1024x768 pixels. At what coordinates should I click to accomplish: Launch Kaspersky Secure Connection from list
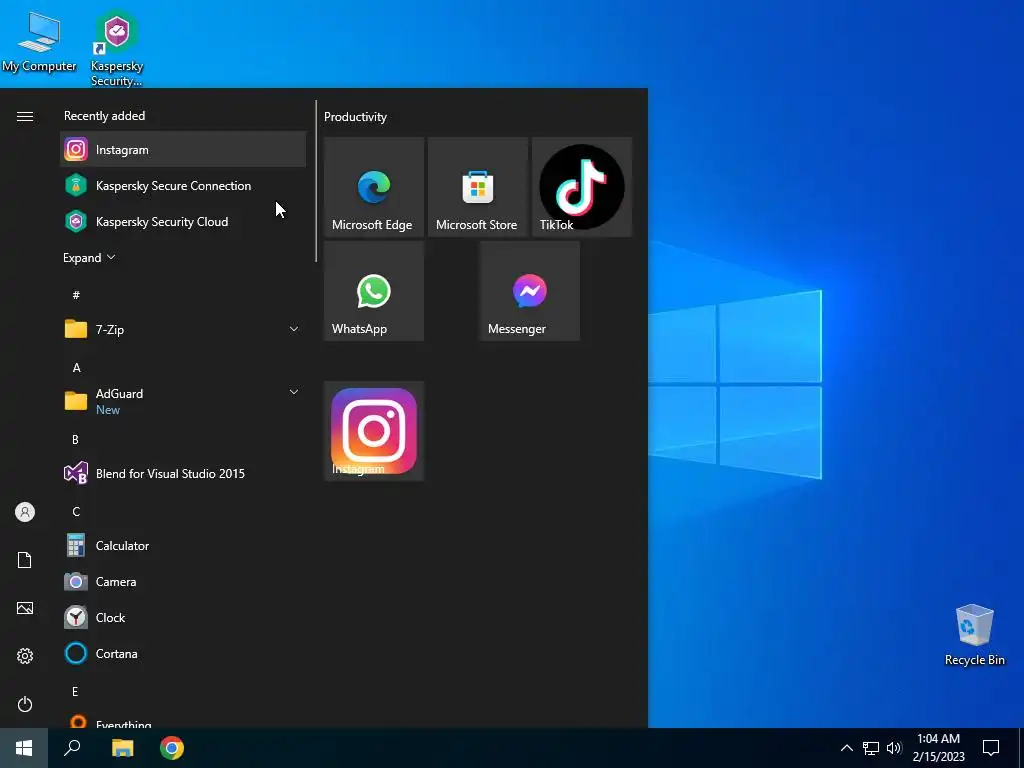click(x=183, y=185)
